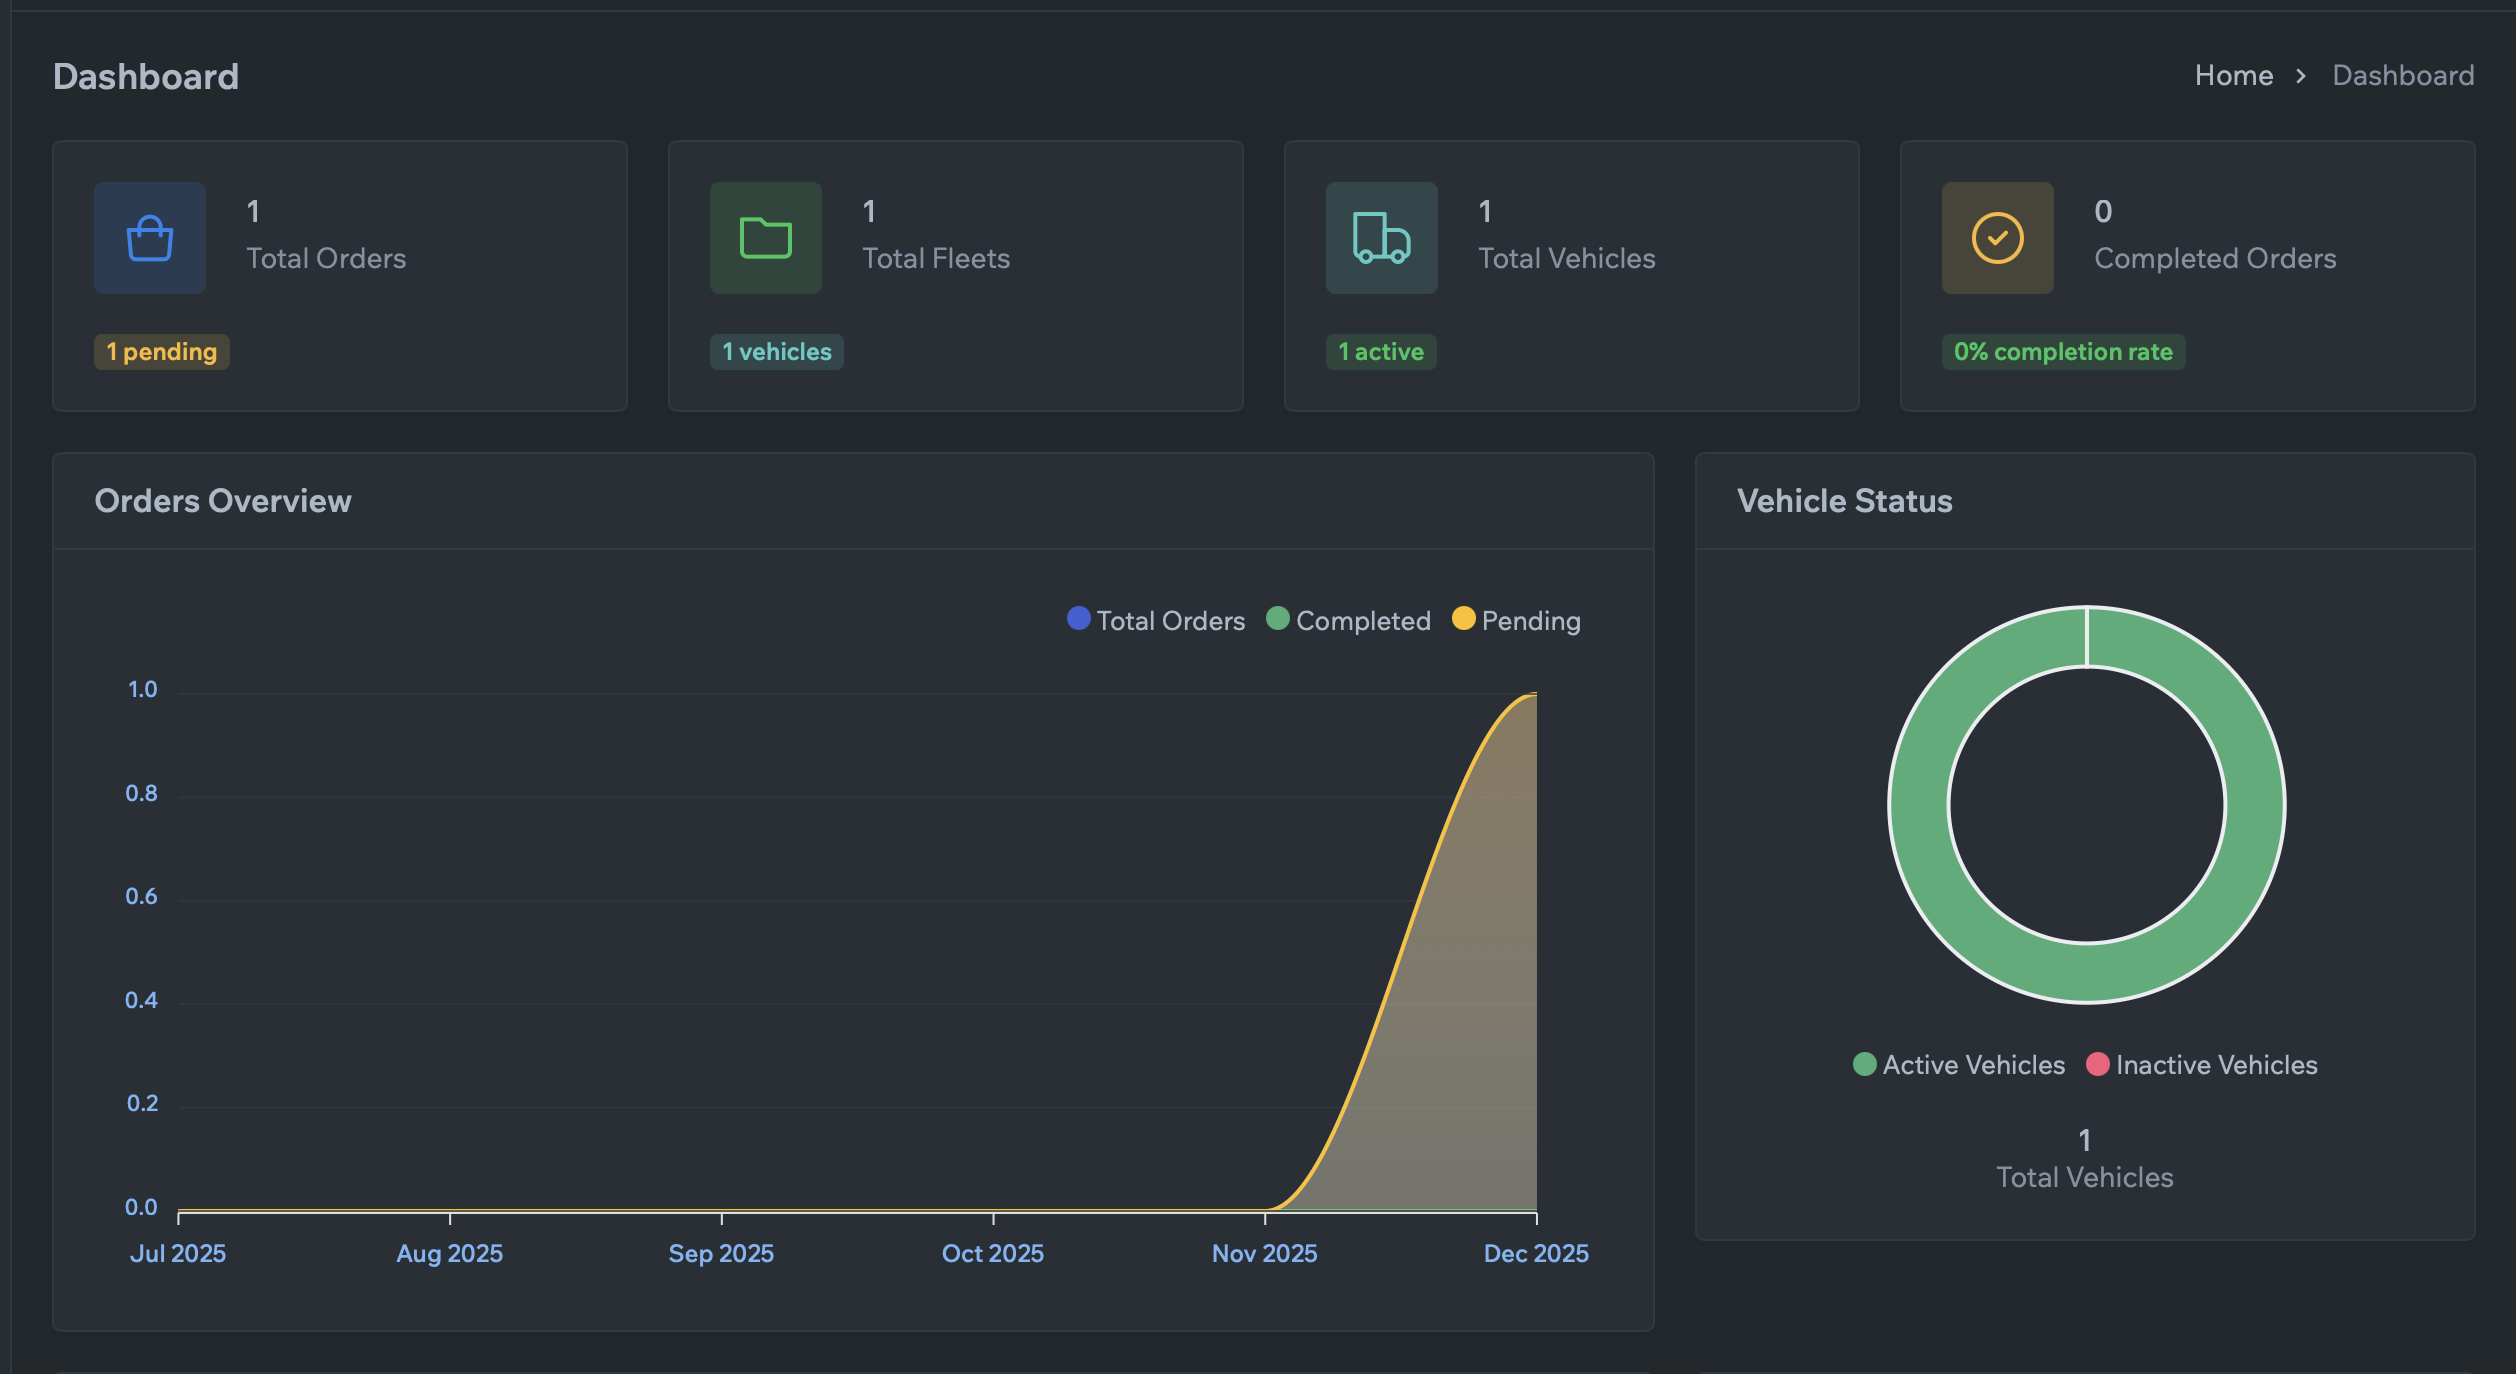Image resolution: width=2516 pixels, height=1374 pixels.
Task: Toggle Inactive Vehicles legend item
Action: pyautogui.click(x=2202, y=1064)
